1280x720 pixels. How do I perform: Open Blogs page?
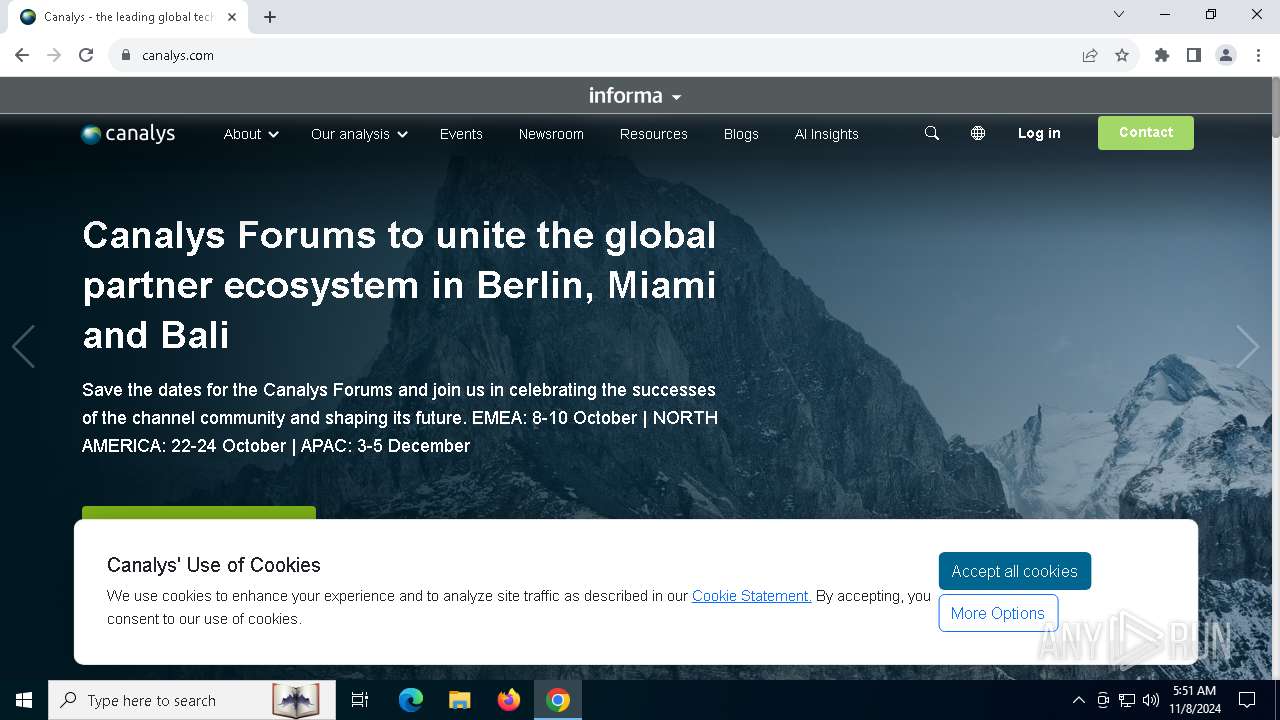tap(741, 134)
